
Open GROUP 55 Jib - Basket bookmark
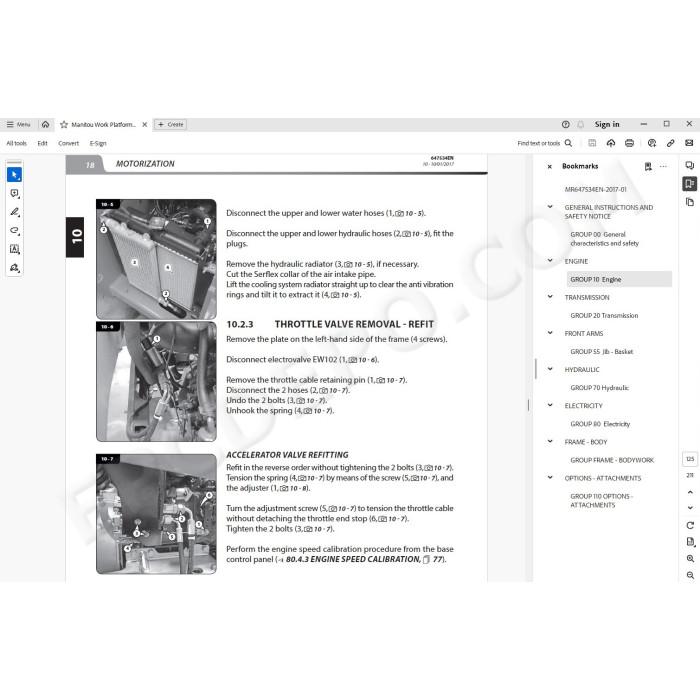(x=601, y=352)
